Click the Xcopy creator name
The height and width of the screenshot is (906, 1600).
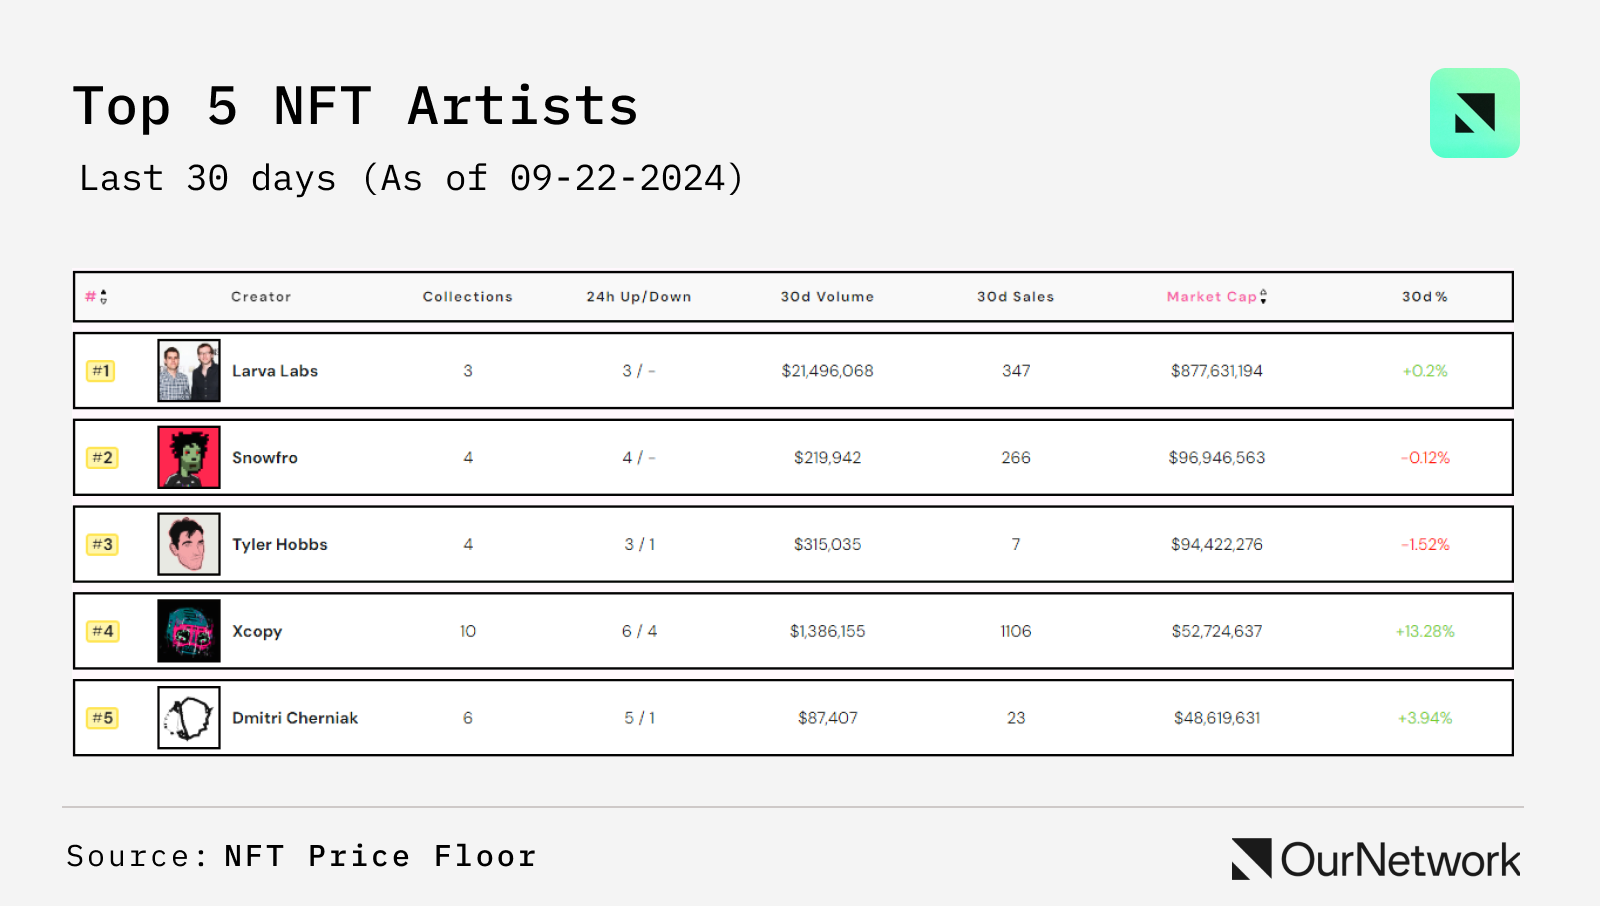(x=257, y=631)
